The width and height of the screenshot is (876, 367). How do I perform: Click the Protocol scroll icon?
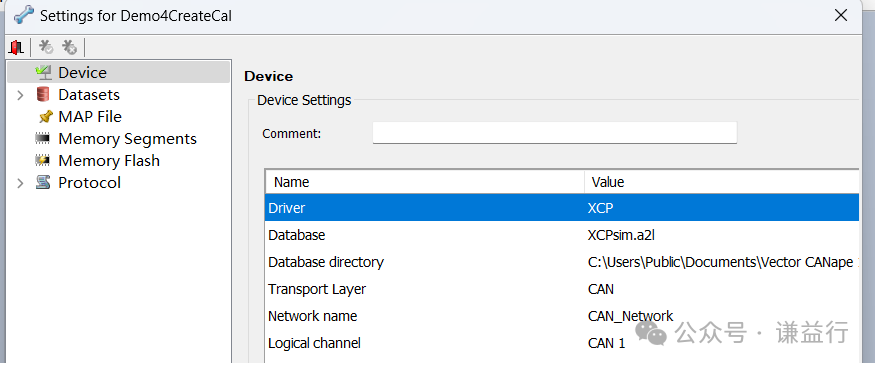click(43, 183)
